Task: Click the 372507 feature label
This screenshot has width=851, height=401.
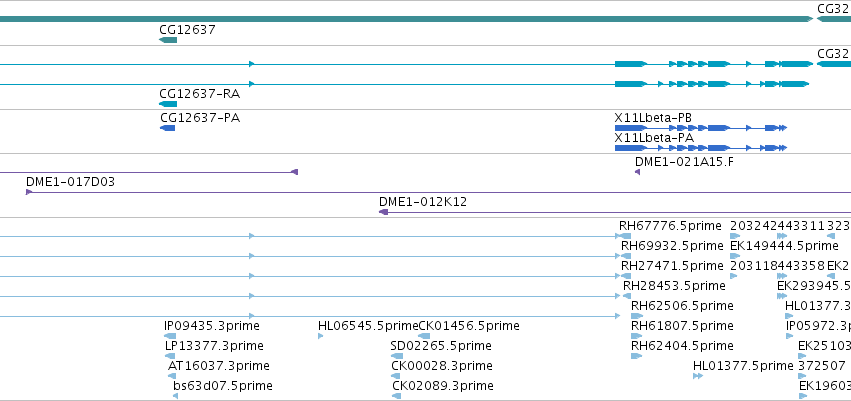Action: pyautogui.click(x=822, y=366)
